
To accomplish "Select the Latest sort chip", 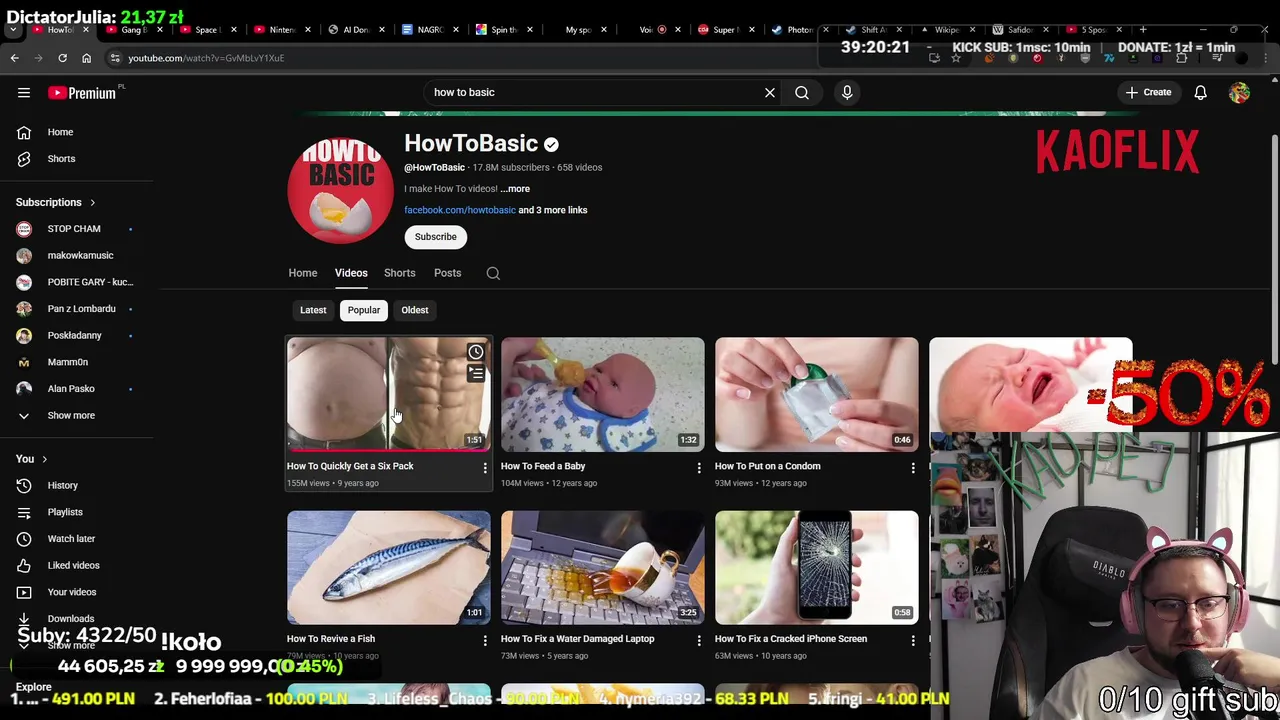I will [x=313, y=310].
